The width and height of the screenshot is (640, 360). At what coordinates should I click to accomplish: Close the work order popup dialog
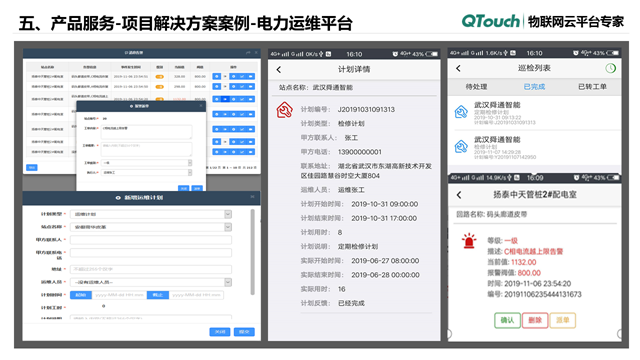click(x=201, y=106)
